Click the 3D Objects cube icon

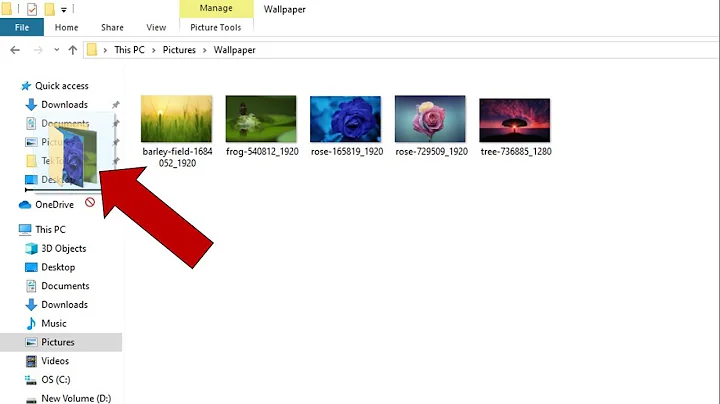[x=31, y=248]
